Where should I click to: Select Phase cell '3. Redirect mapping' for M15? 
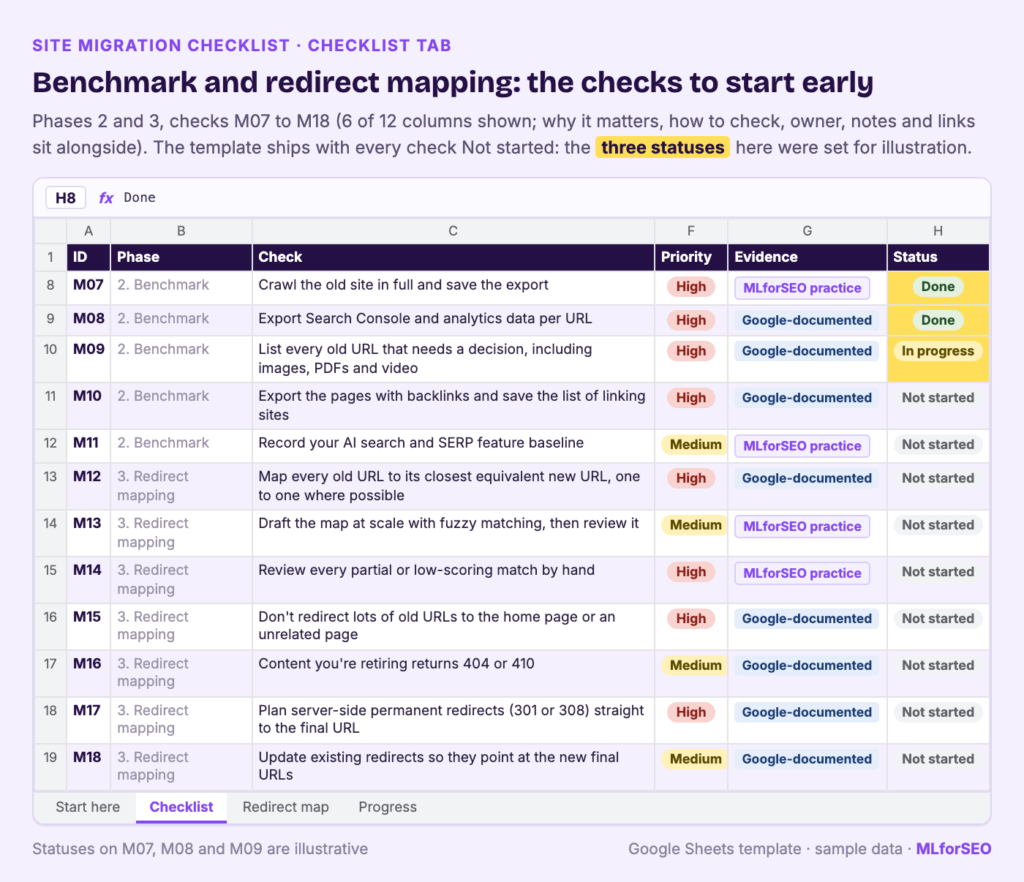[x=181, y=627]
